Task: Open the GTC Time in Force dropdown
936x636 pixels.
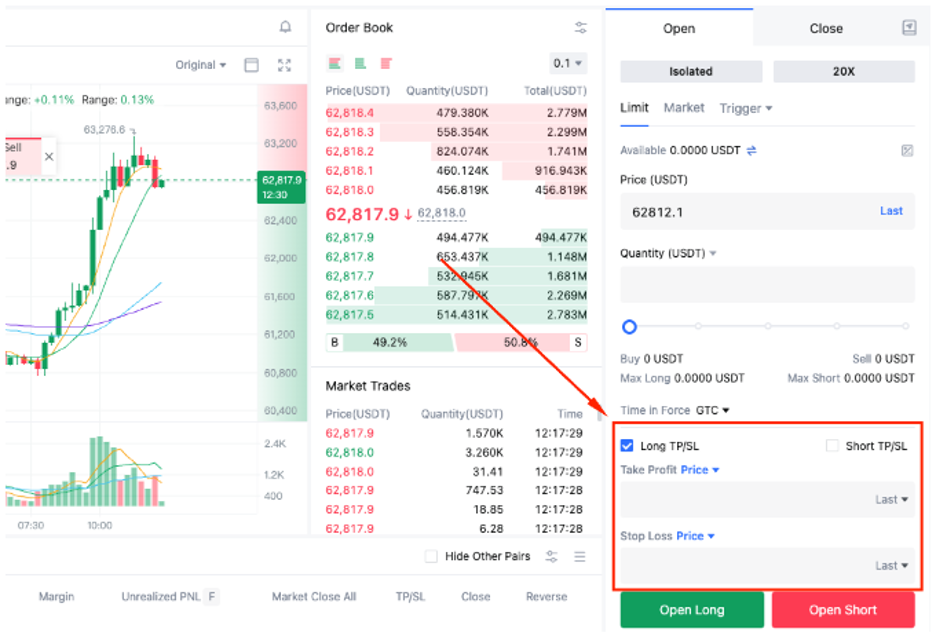Action: (712, 409)
